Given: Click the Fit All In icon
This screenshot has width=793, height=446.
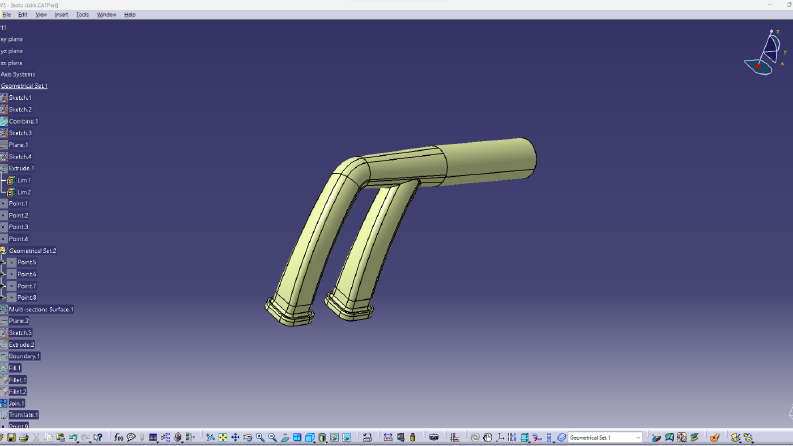Looking at the screenshot, I should click(x=223, y=437).
